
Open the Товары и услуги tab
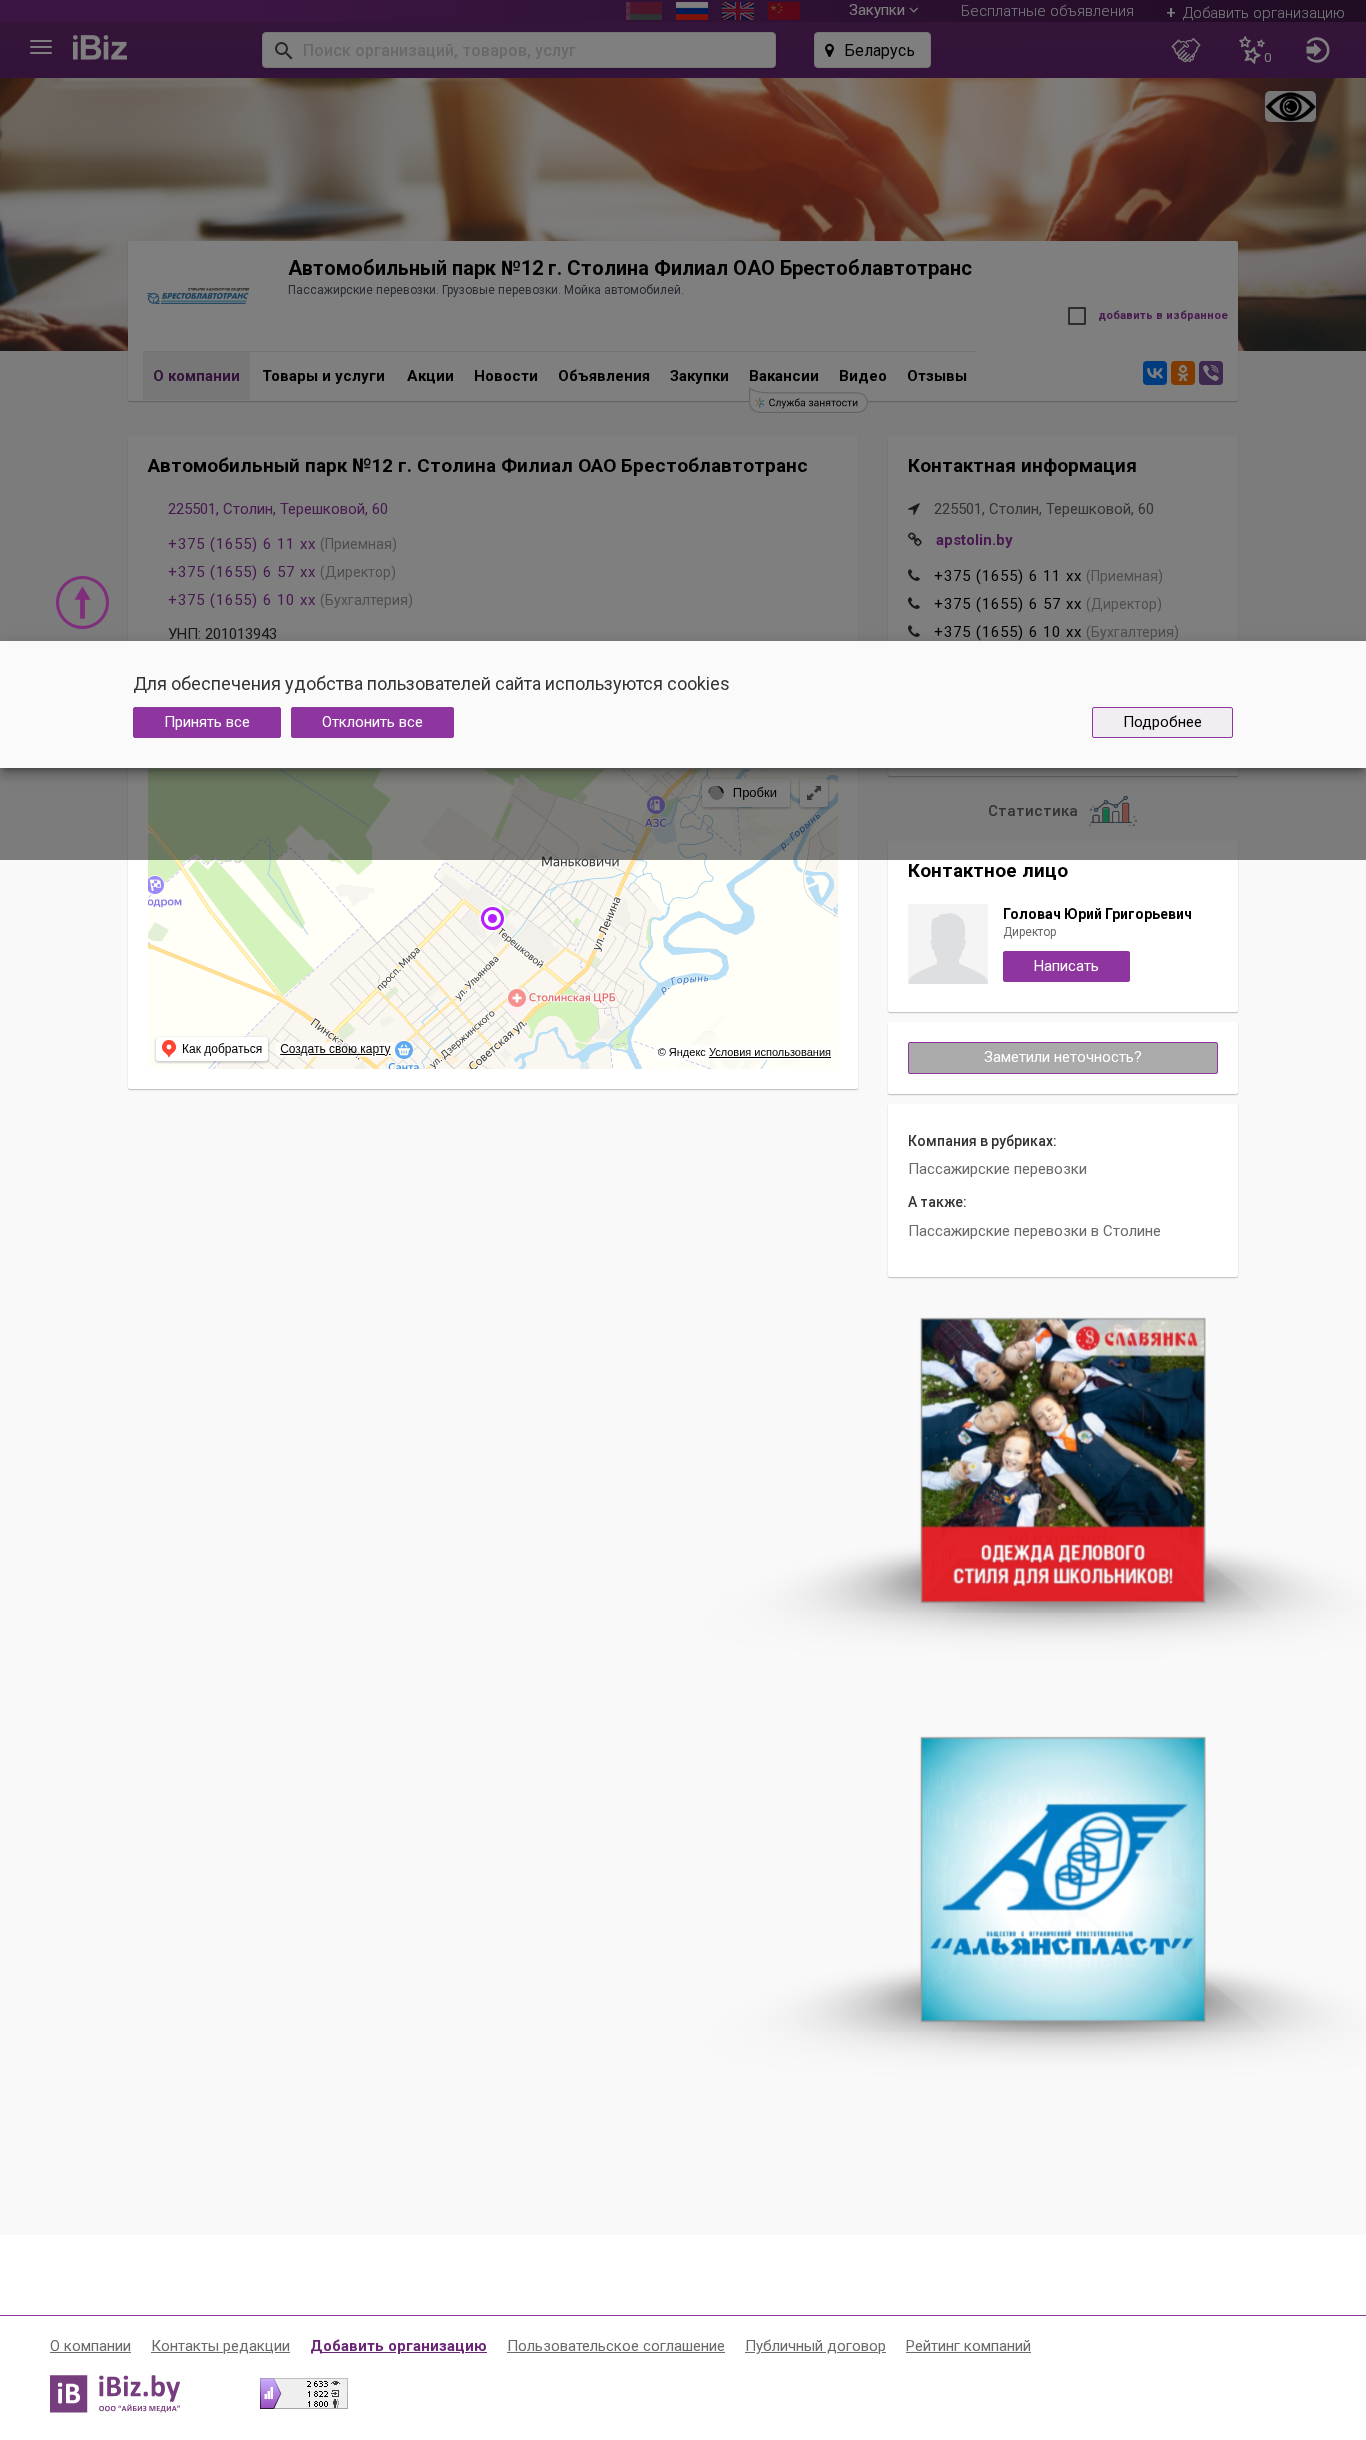click(x=324, y=376)
